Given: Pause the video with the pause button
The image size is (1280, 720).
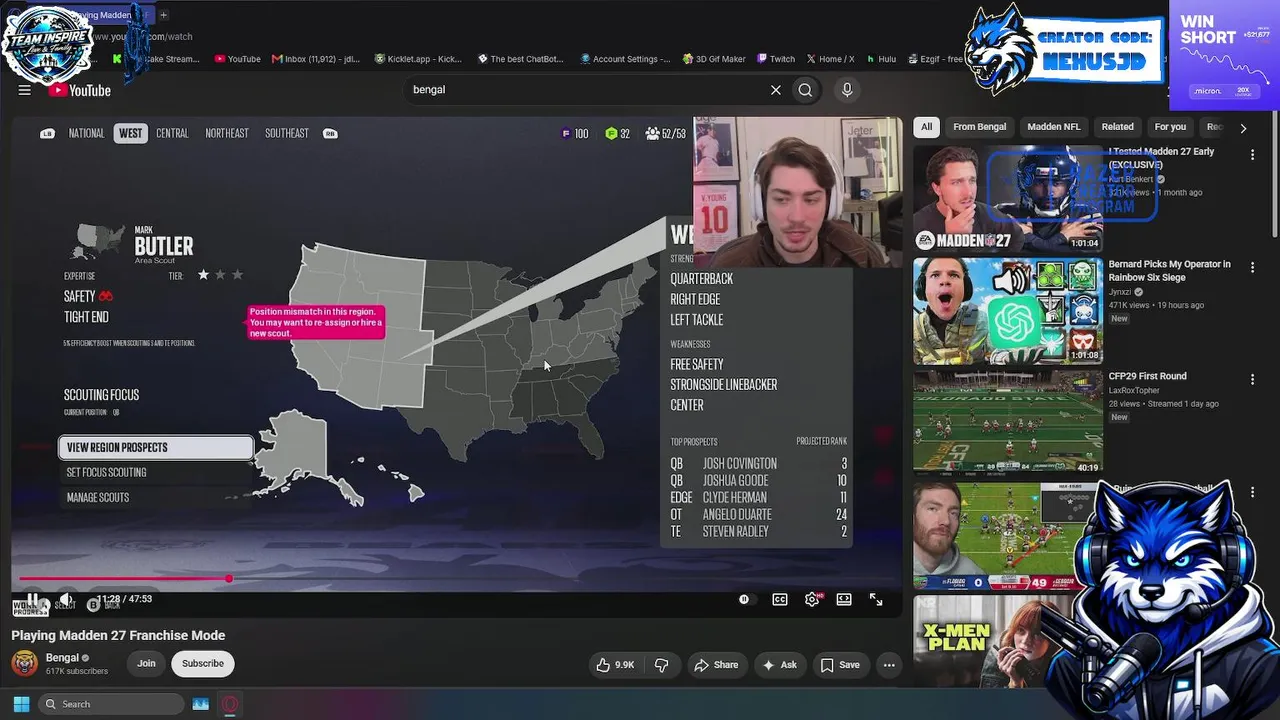Looking at the screenshot, I should [x=32, y=600].
